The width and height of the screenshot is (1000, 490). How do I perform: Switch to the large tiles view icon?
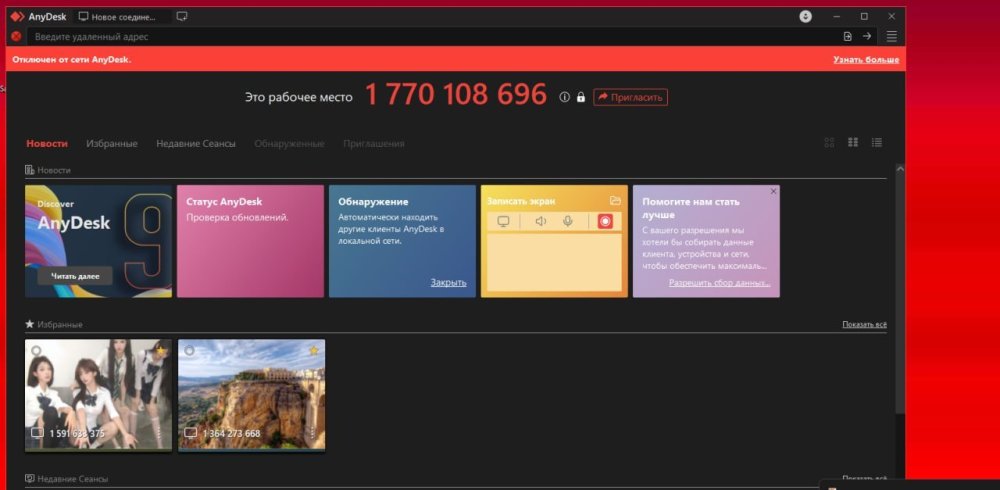click(853, 142)
